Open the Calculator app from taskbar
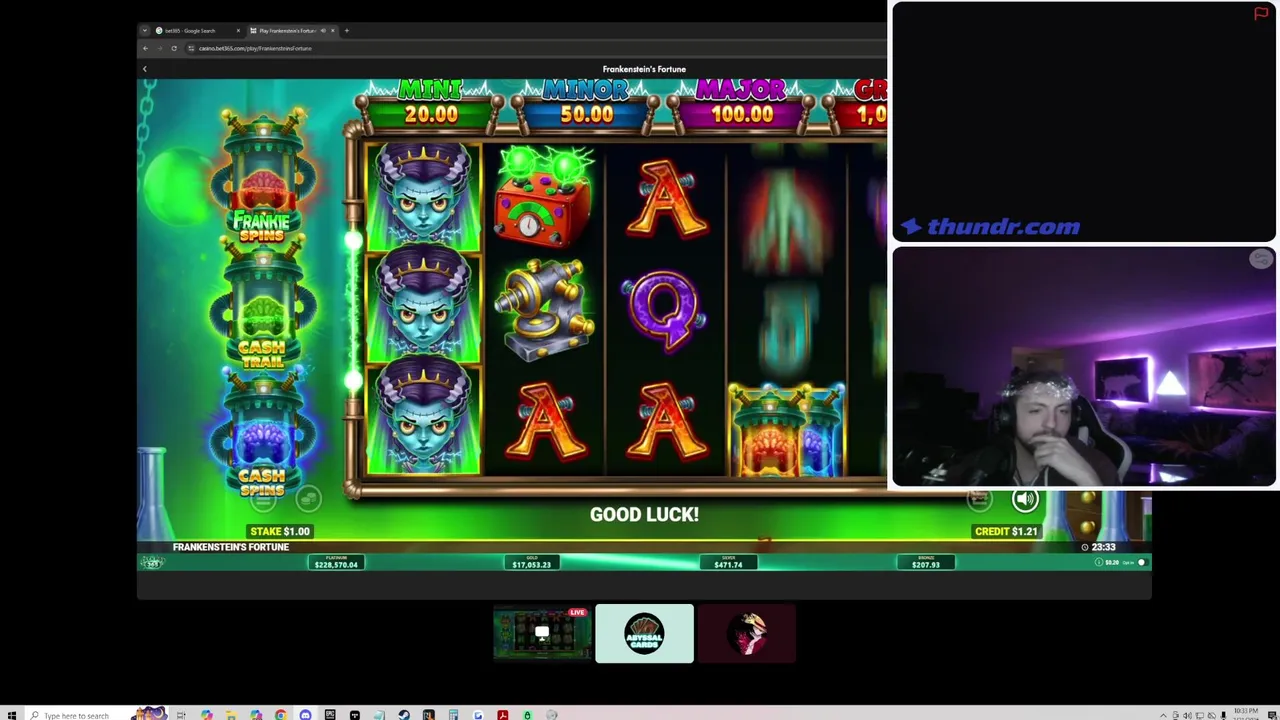The image size is (1280, 720). click(453, 715)
